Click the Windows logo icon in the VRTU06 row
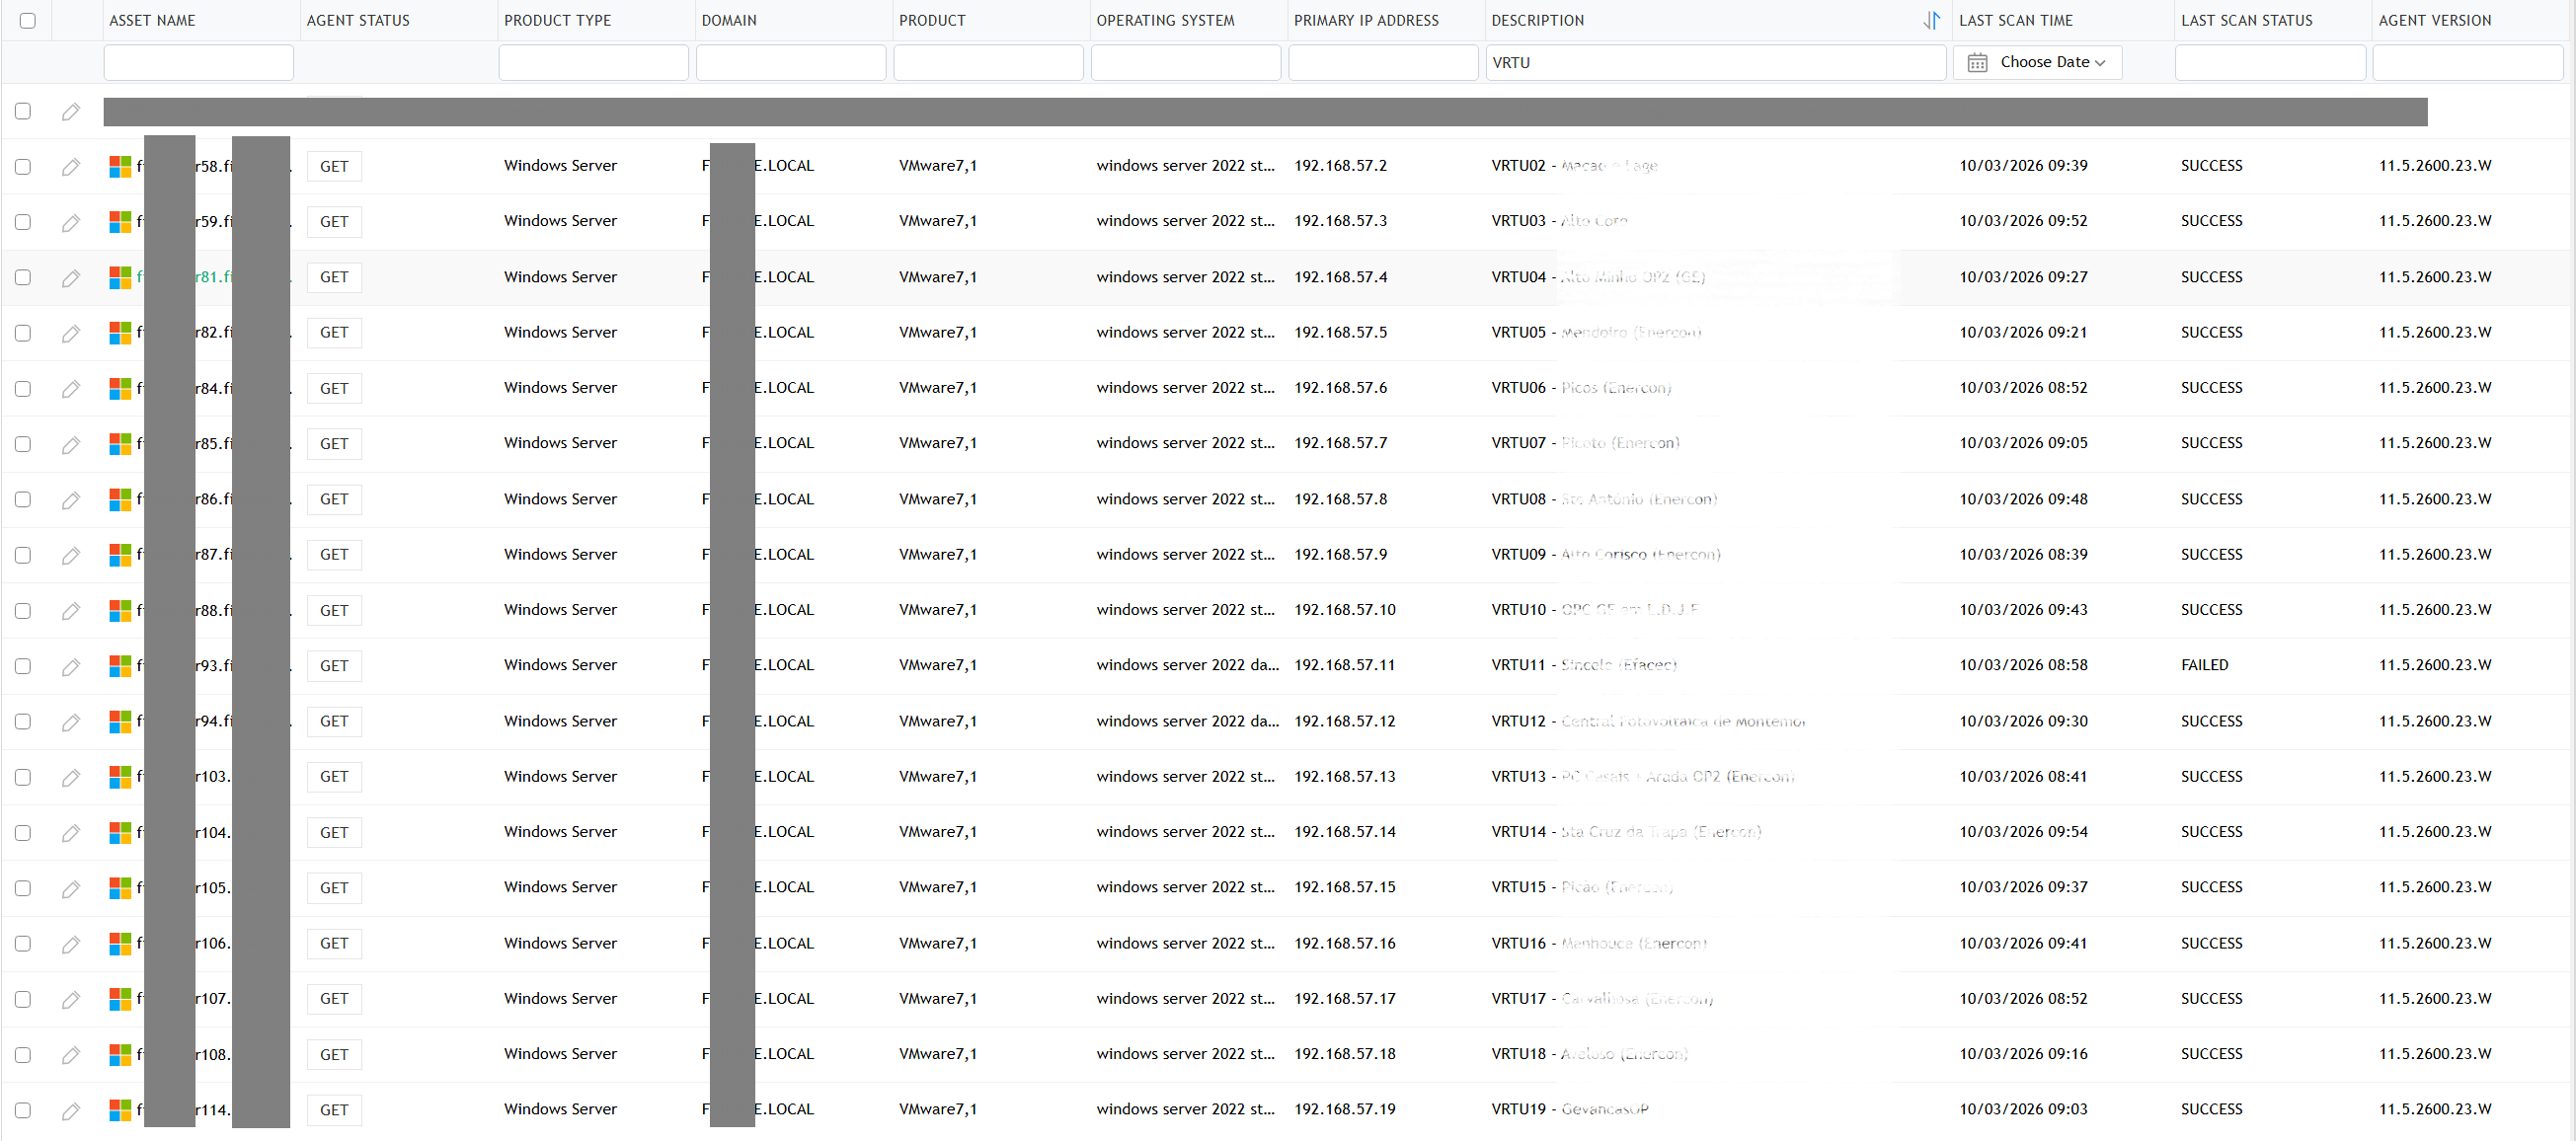2576x1141 pixels. tap(120, 388)
